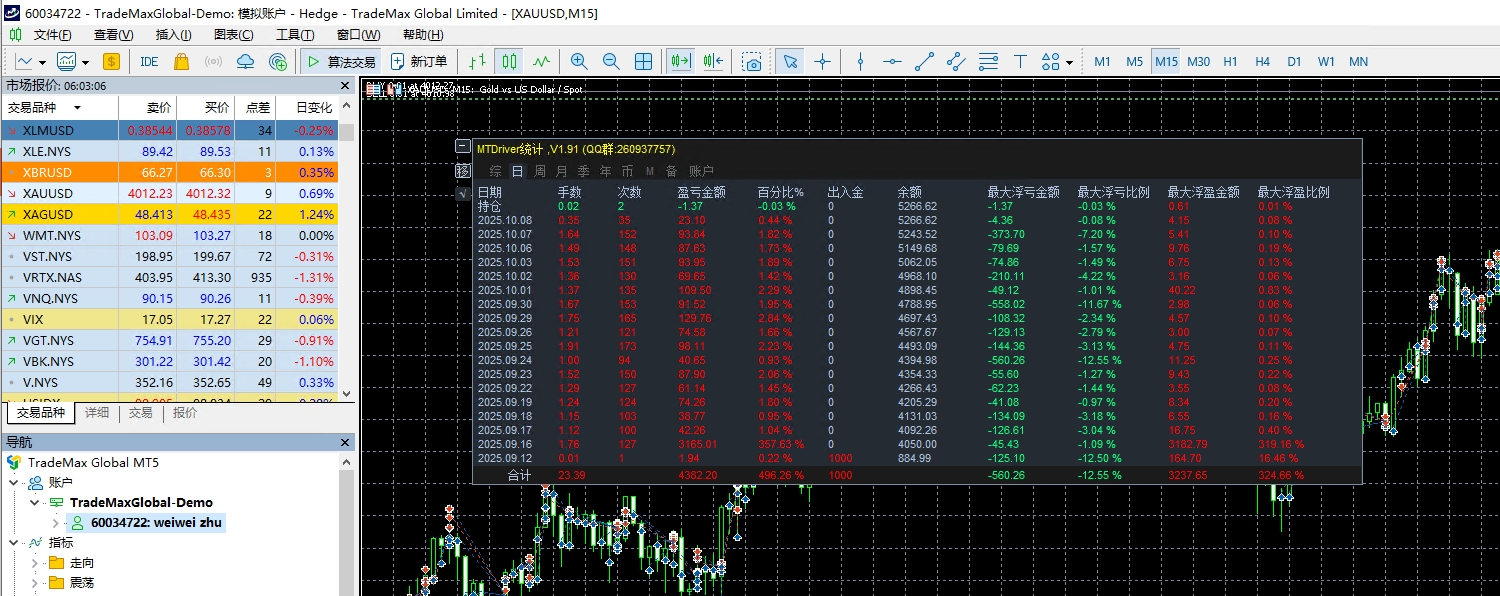Open the chart type icon in toolbar

pyautogui.click(x=25, y=61)
